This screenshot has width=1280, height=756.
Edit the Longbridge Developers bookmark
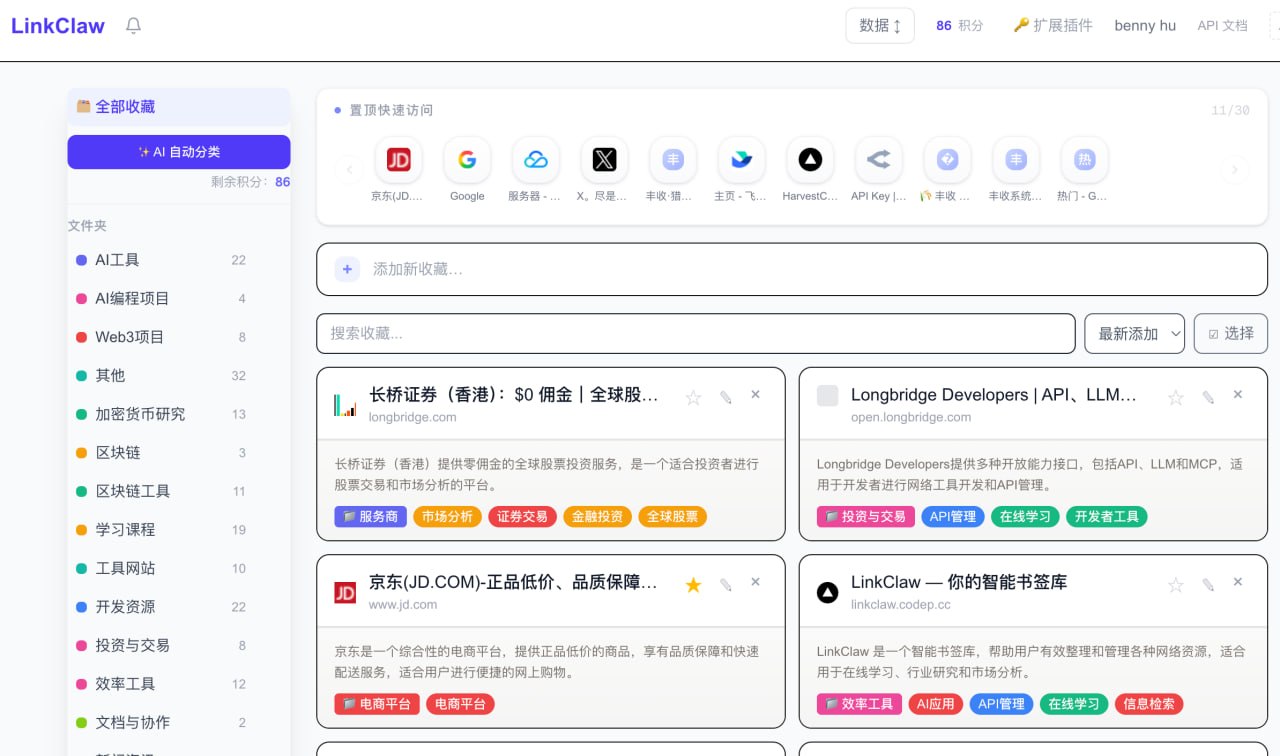(x=1208, y=397)
